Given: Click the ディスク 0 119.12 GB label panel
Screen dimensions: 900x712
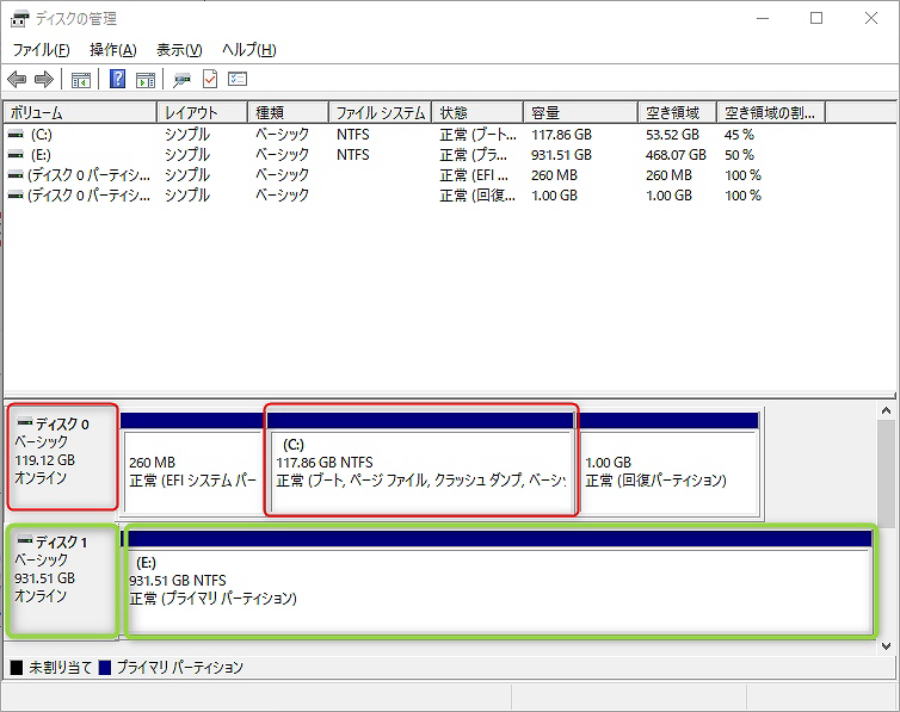Looking at the screenshot, I should 63,456.
